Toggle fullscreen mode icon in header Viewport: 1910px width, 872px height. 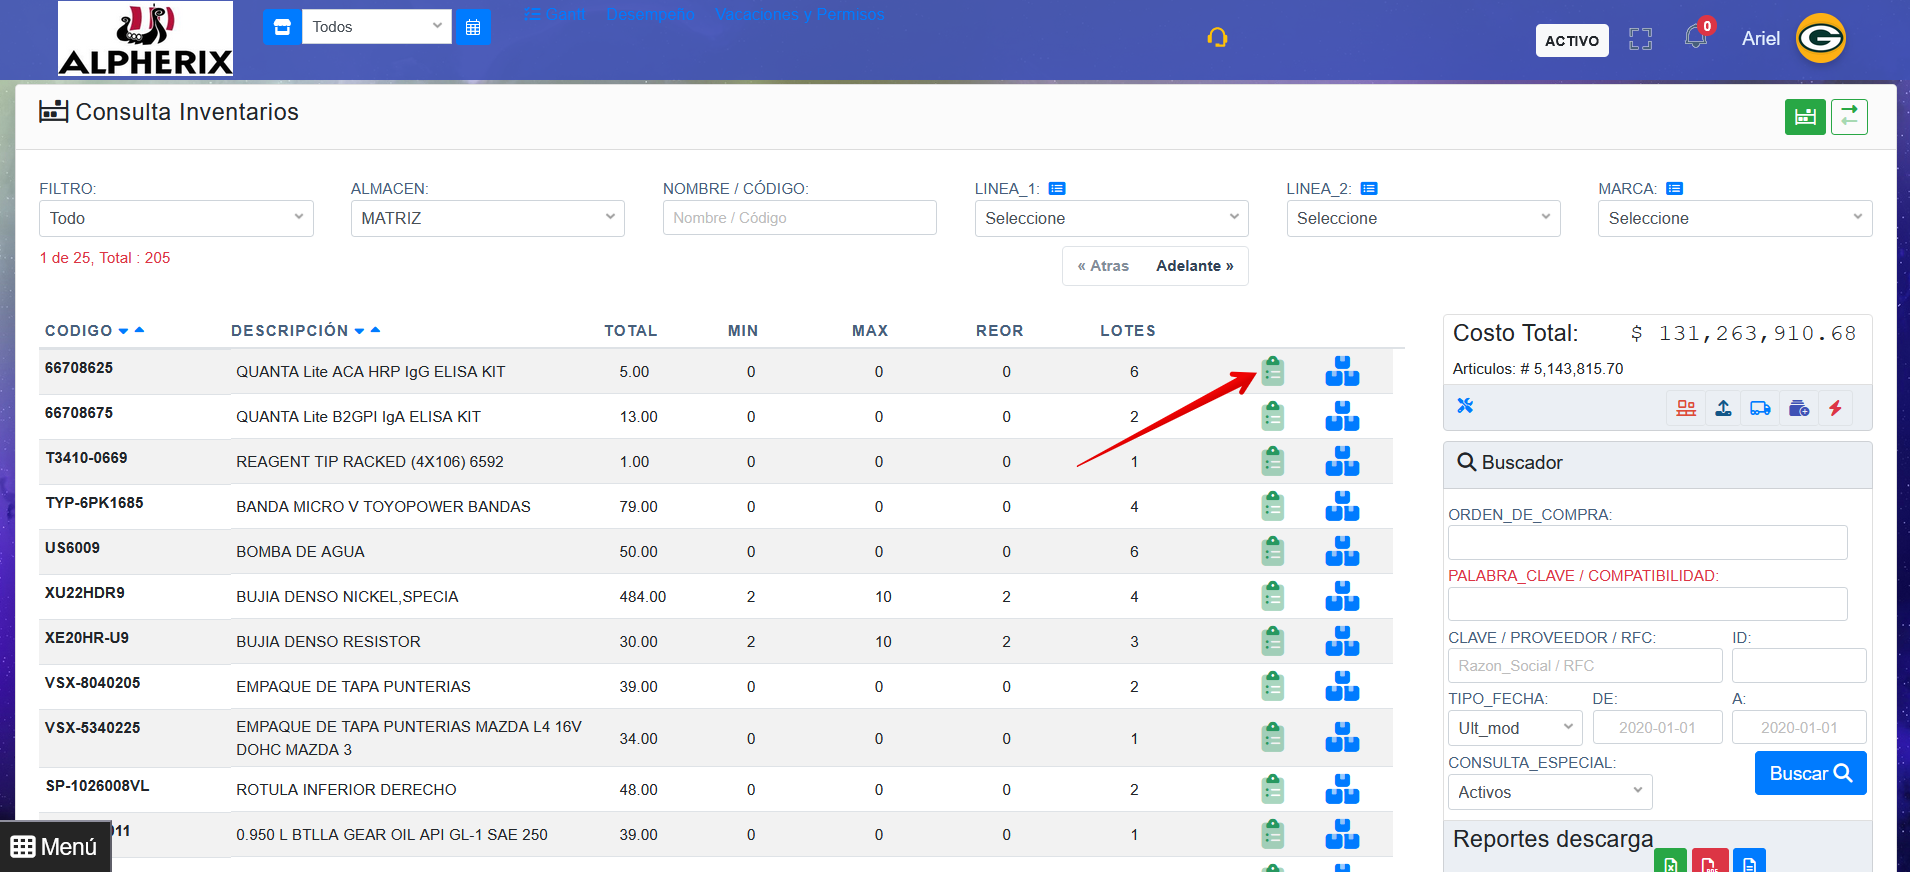pyautogui.click(x=1640, y=39)
